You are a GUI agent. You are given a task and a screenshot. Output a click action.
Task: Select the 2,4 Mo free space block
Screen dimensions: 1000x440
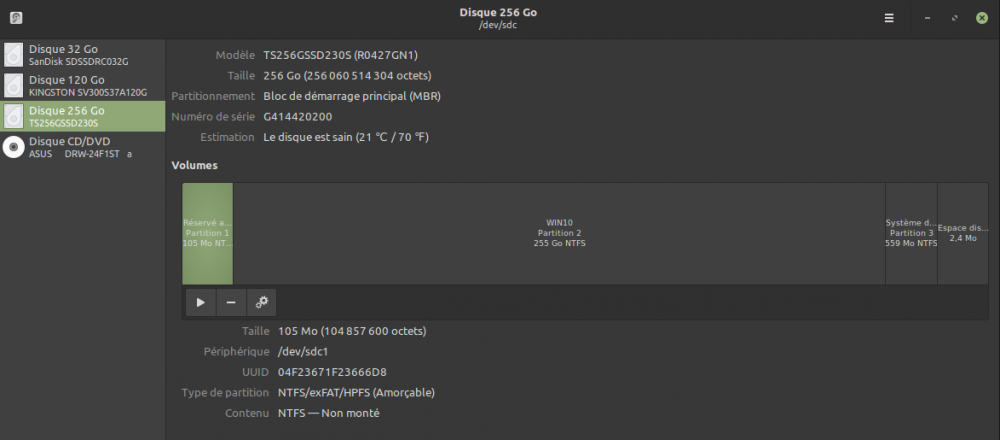coord(962,233)
